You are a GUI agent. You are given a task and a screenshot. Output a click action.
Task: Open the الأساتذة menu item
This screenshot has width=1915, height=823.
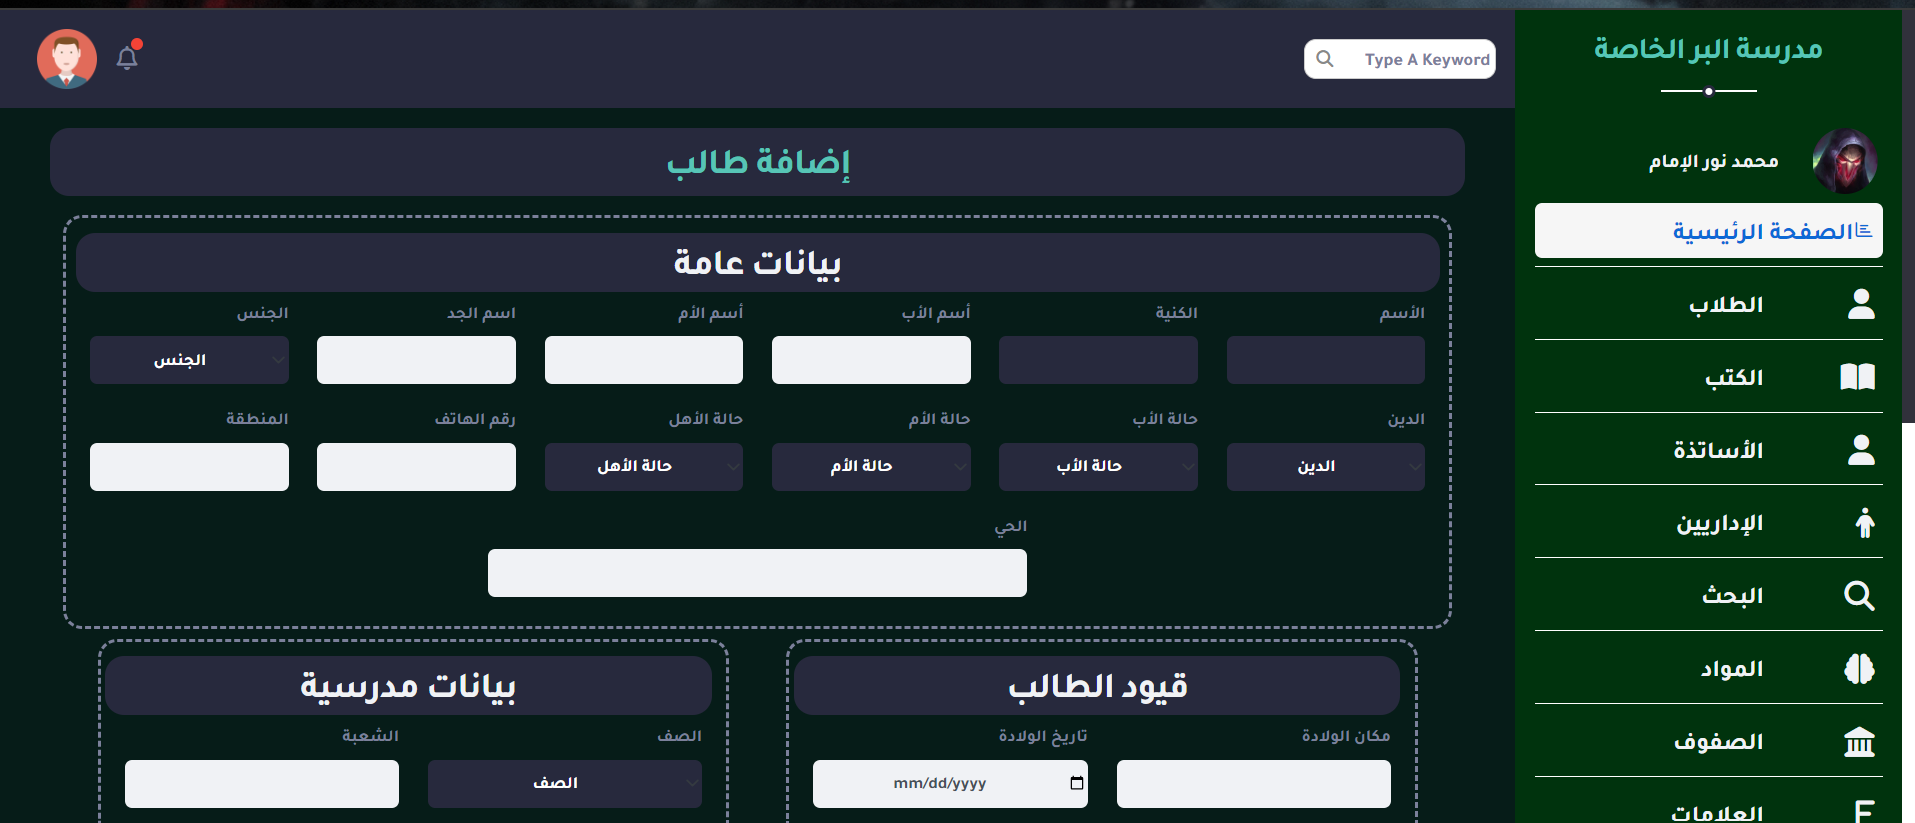(1718, 450)
